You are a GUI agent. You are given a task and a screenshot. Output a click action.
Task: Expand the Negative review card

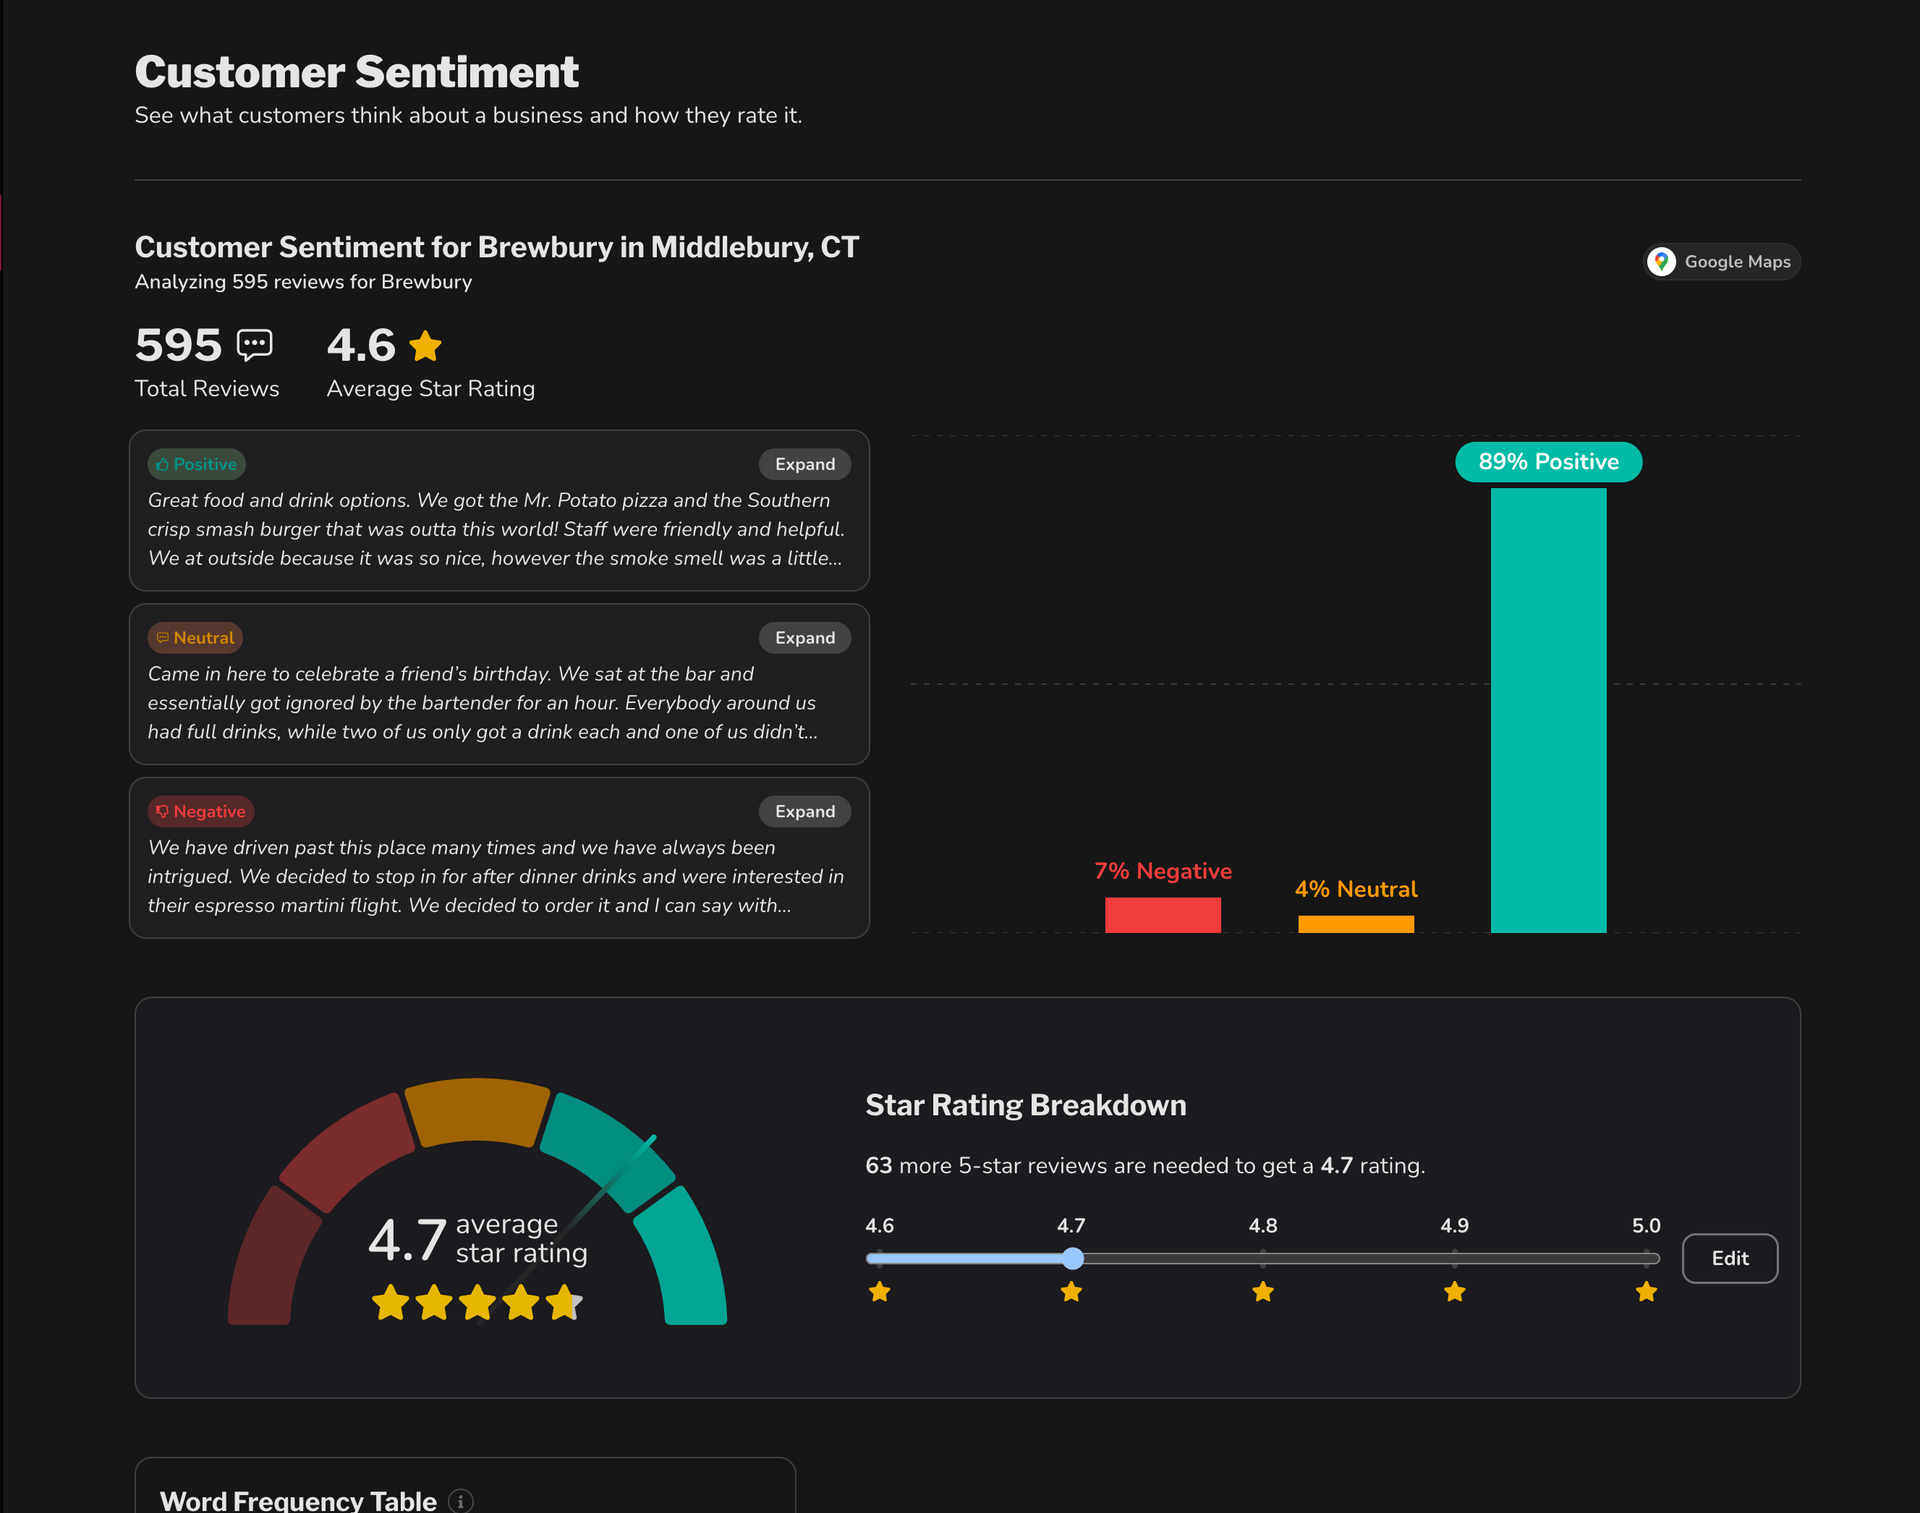[x=805, y=811]
